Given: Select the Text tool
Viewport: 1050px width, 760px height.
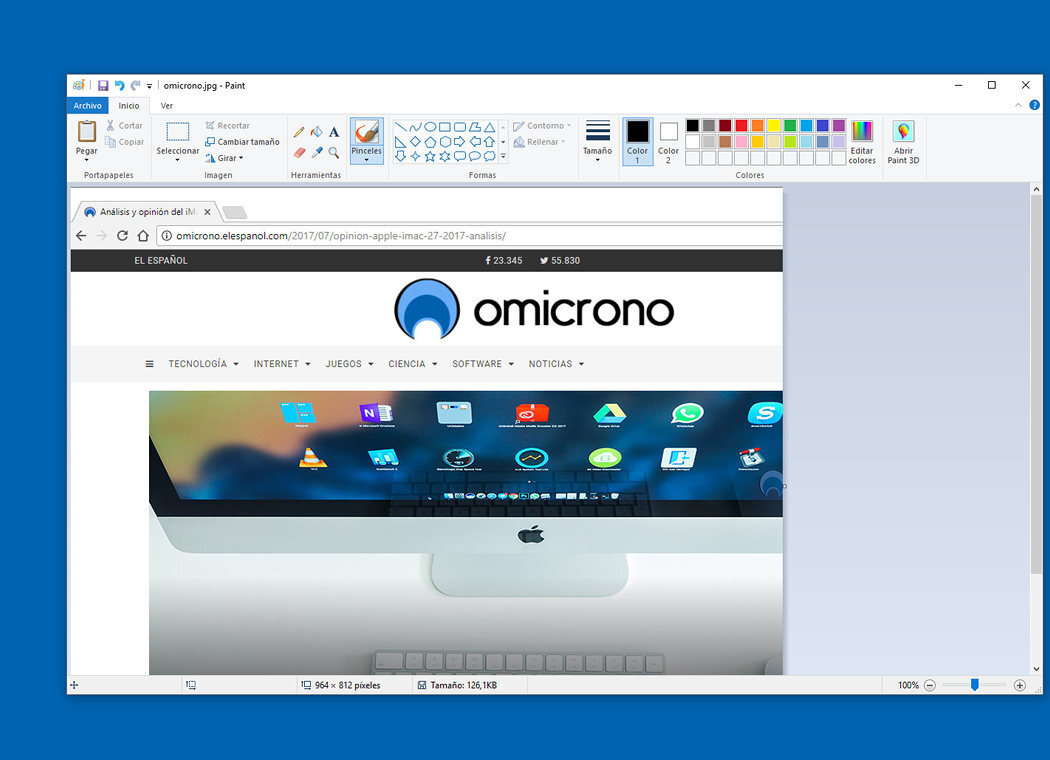Looking at the screenshot, I should click(x=334, y=132).
